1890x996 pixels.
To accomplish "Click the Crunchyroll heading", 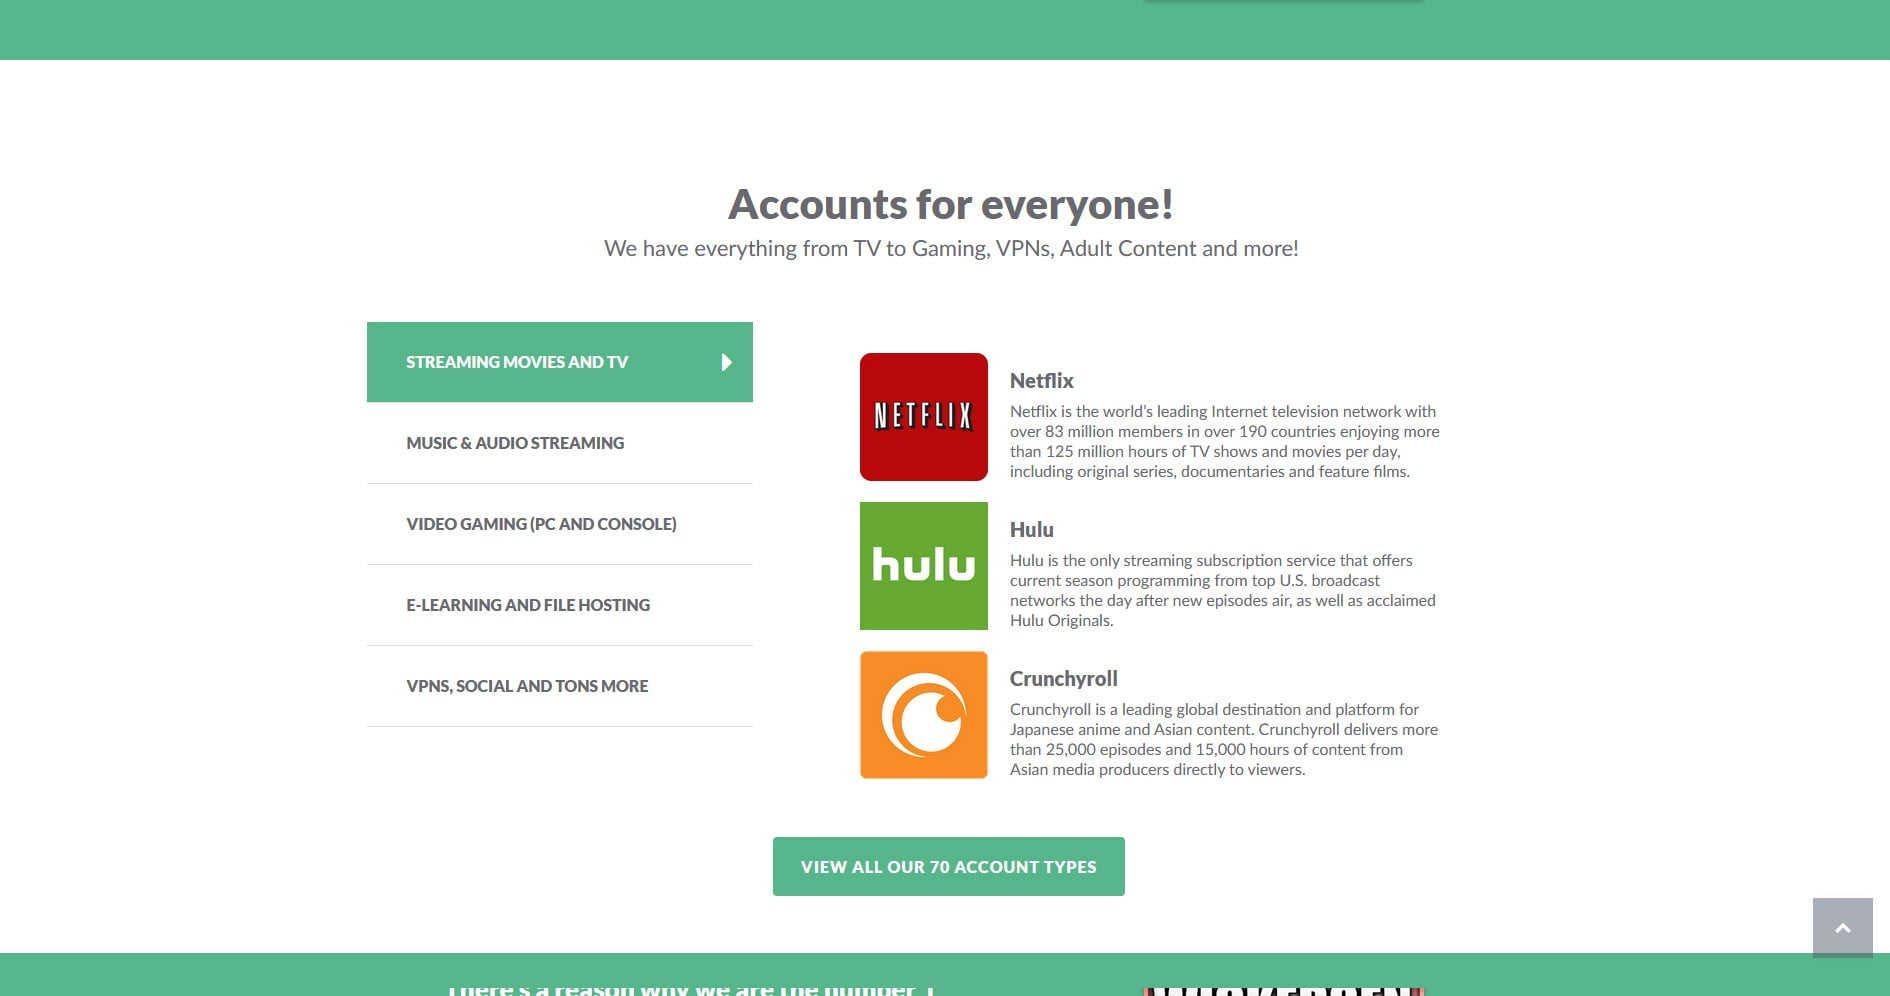I will click(1063, 679).
